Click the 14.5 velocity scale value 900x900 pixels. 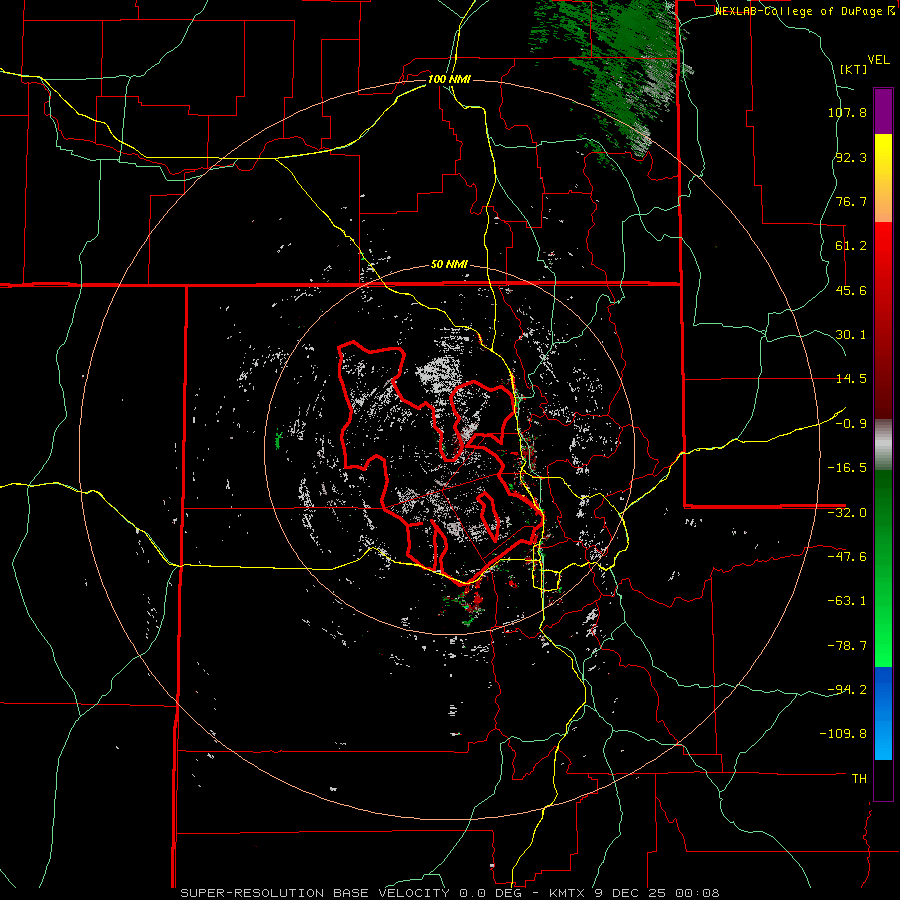pyautogui.click(x=851, y=379)
